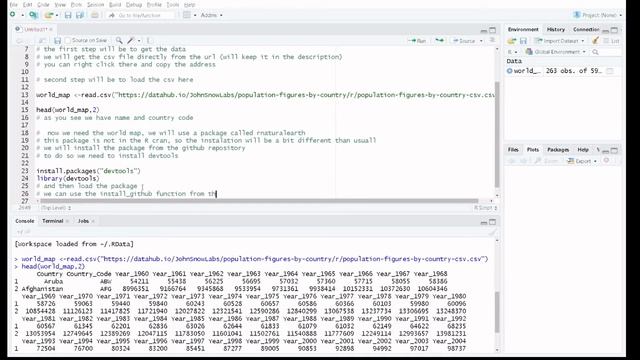
Task: Click the Find/Replace magnifier icon
Action: click(x=119, y=40)
